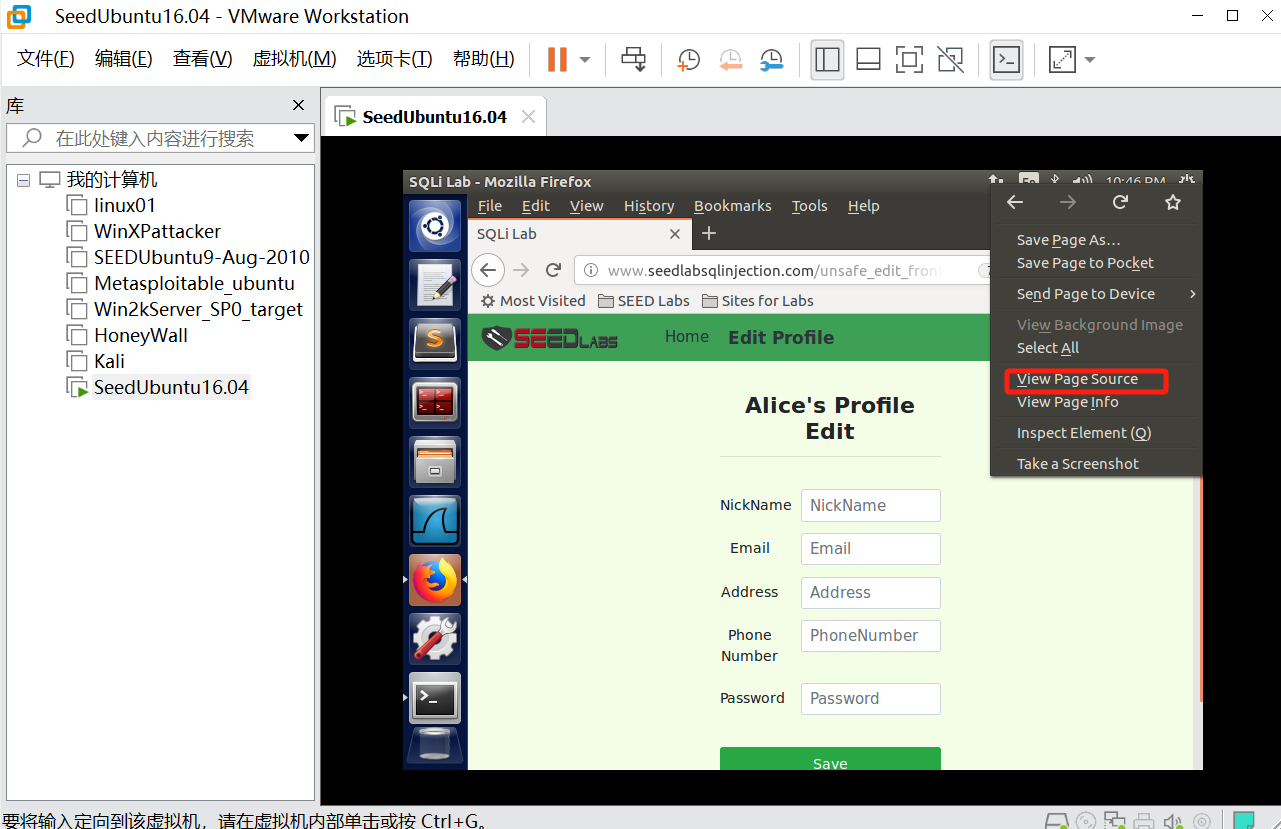The image size is (1281, 829).
Task: Open Firefox Bookmarks menu
Action: pos(733,206)
